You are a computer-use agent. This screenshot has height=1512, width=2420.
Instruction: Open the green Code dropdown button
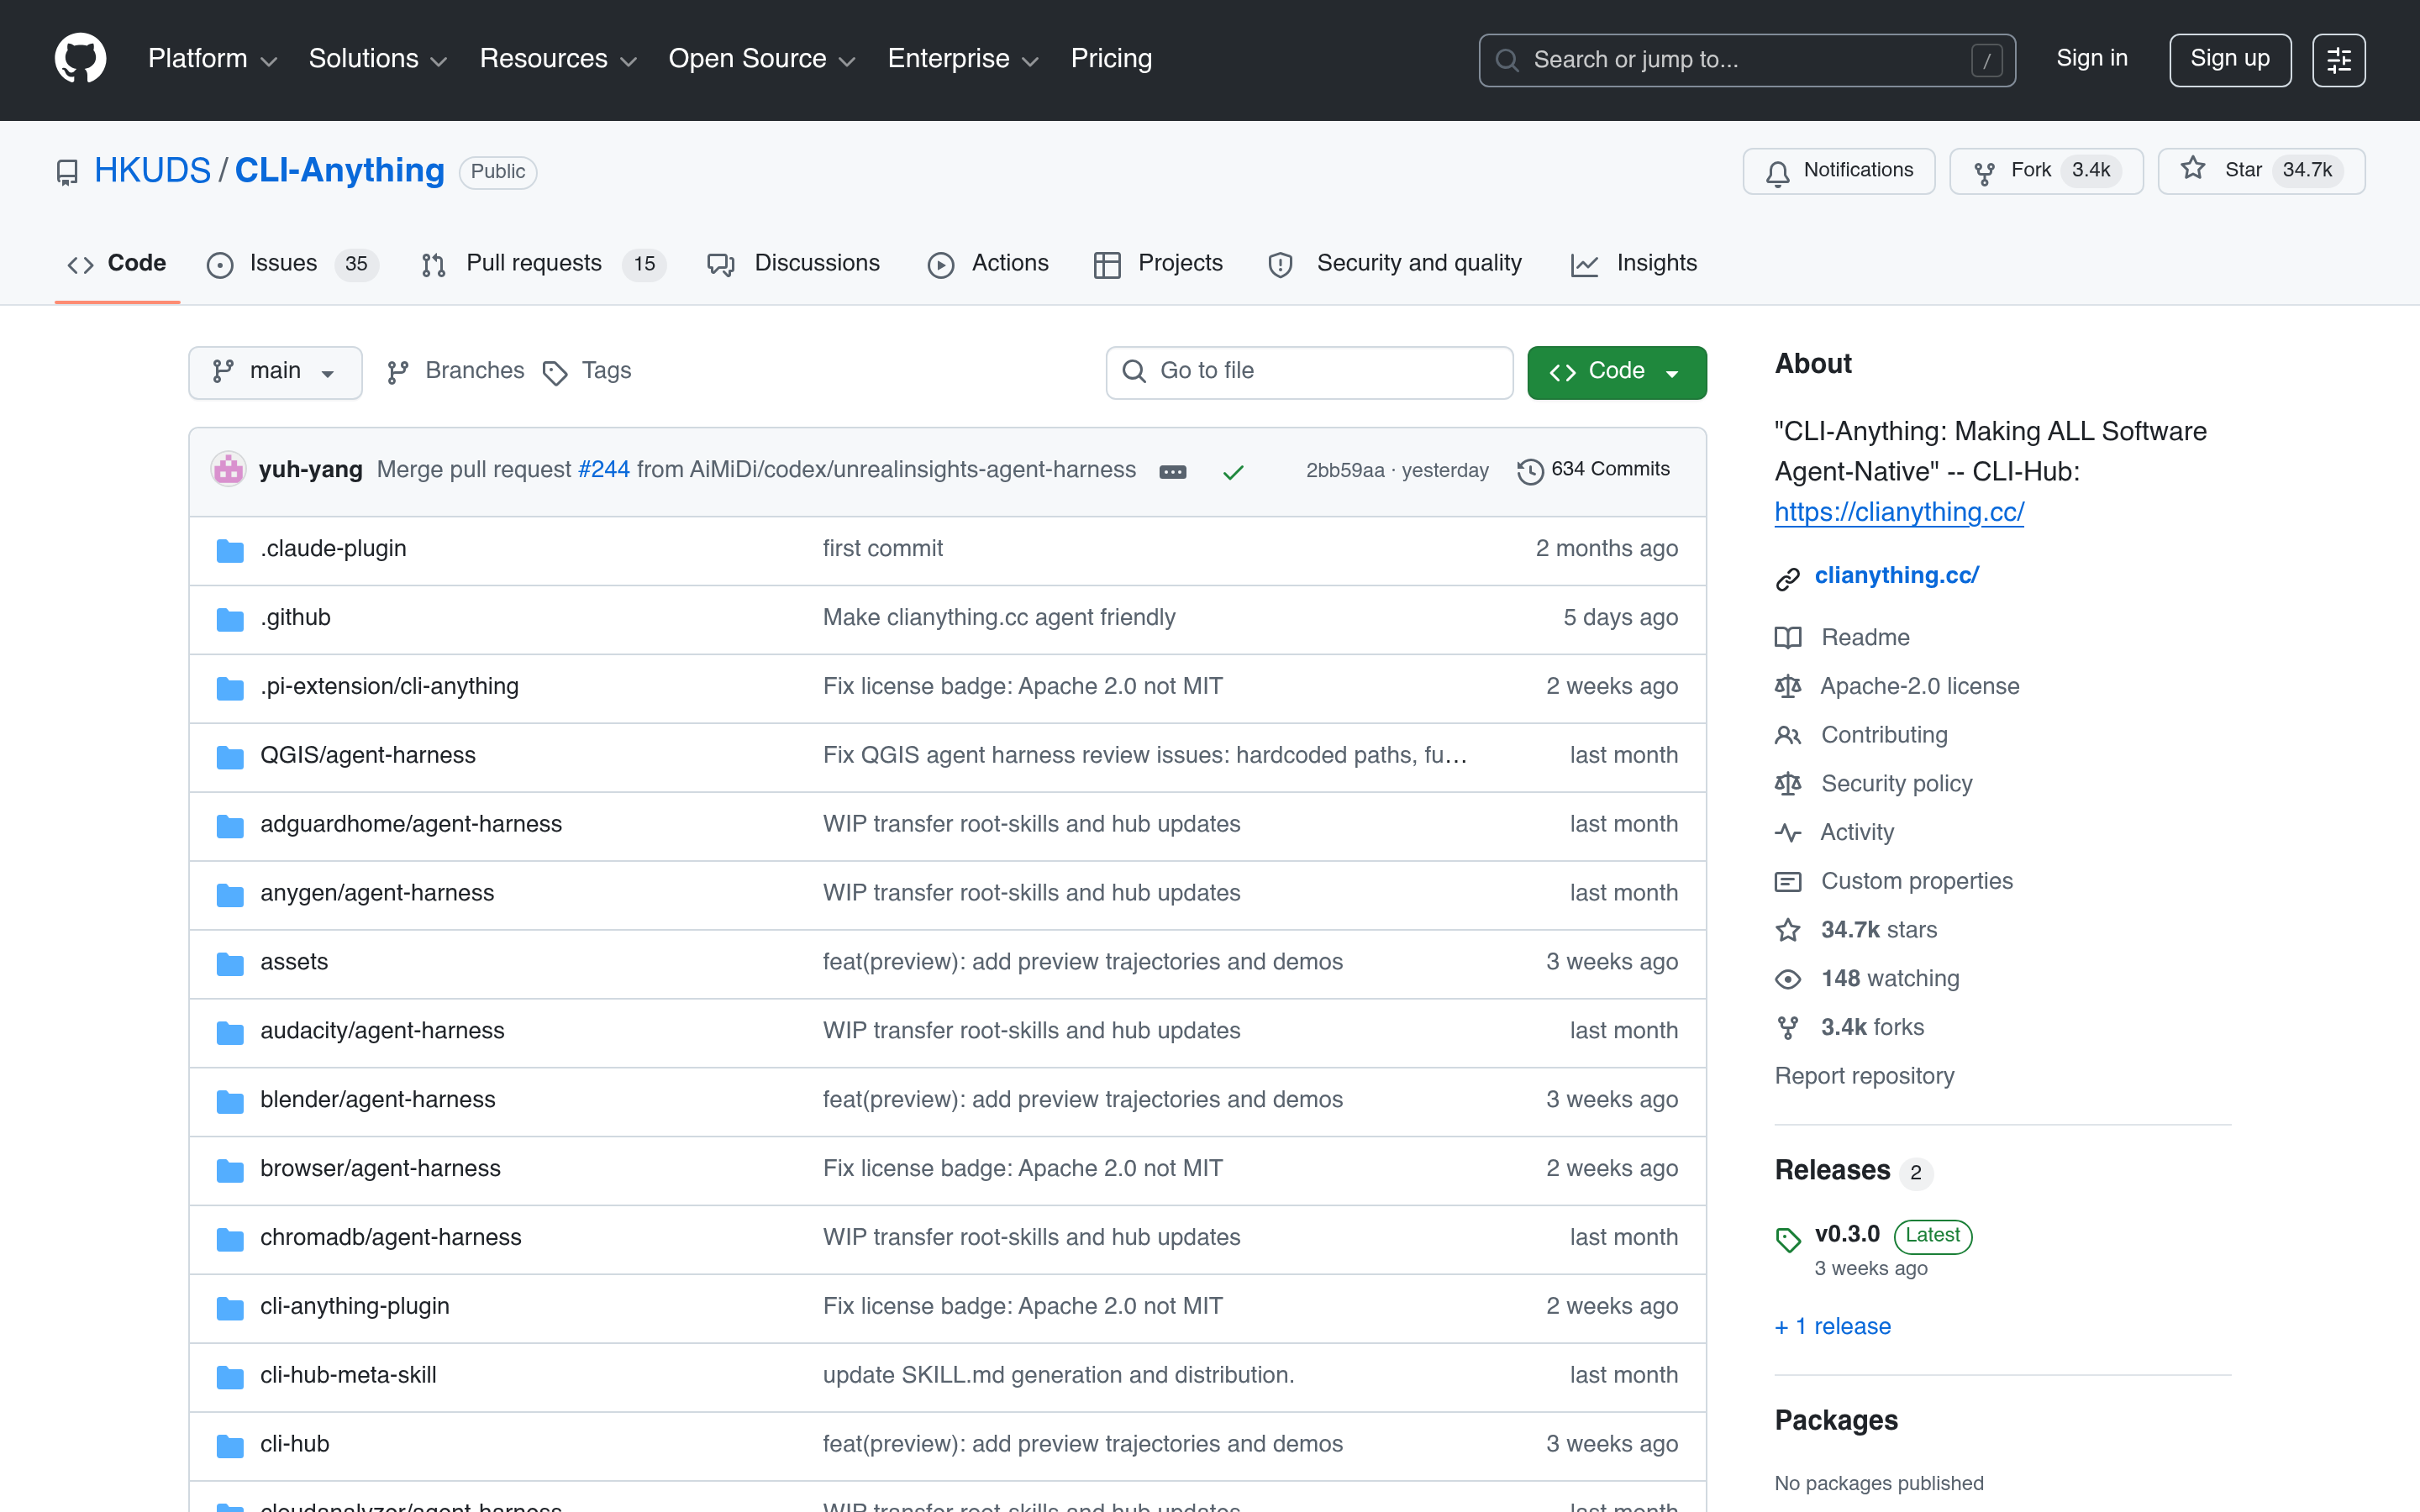pyautogui.click(x=1616, y=372)
